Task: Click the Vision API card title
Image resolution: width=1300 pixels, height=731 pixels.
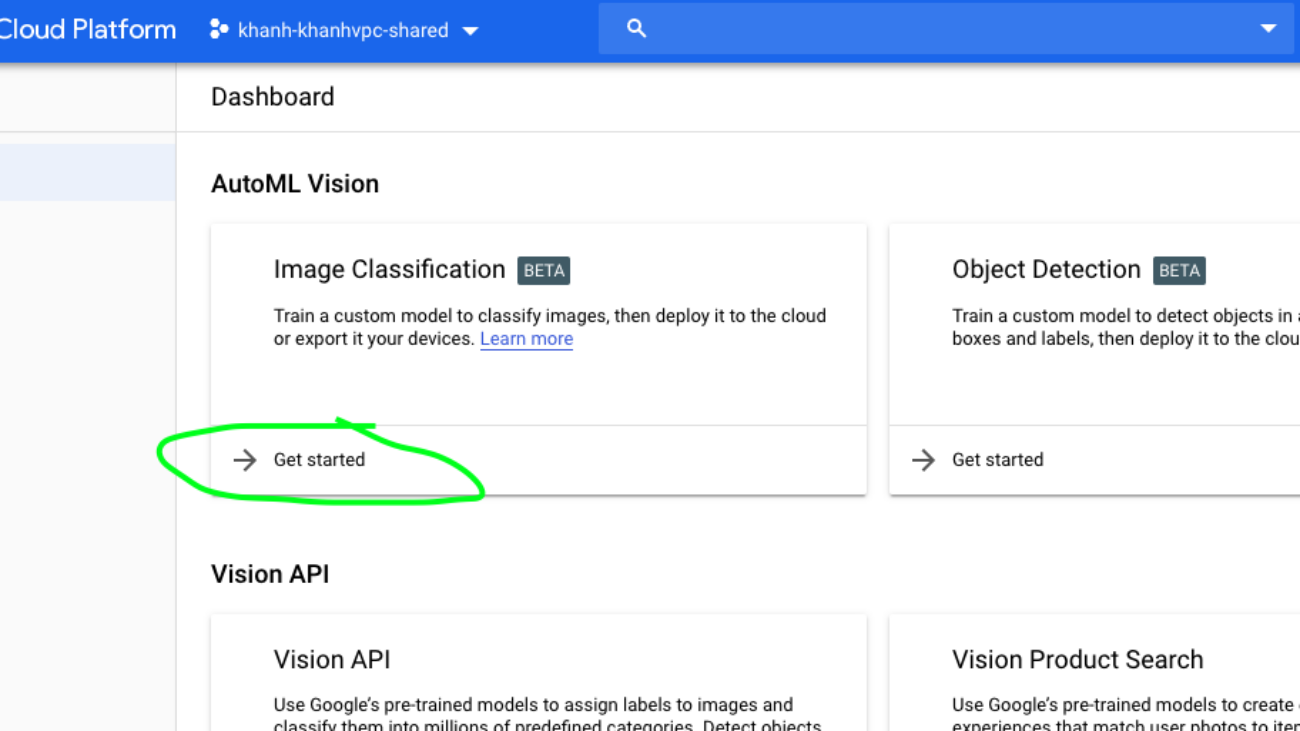Action: 332,660
